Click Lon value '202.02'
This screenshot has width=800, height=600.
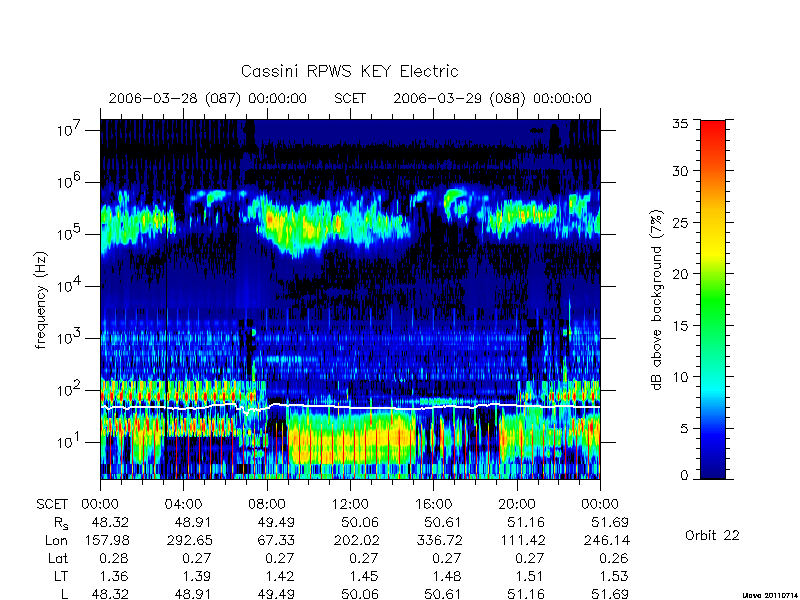pyautogui.click(x=357, y=540)
